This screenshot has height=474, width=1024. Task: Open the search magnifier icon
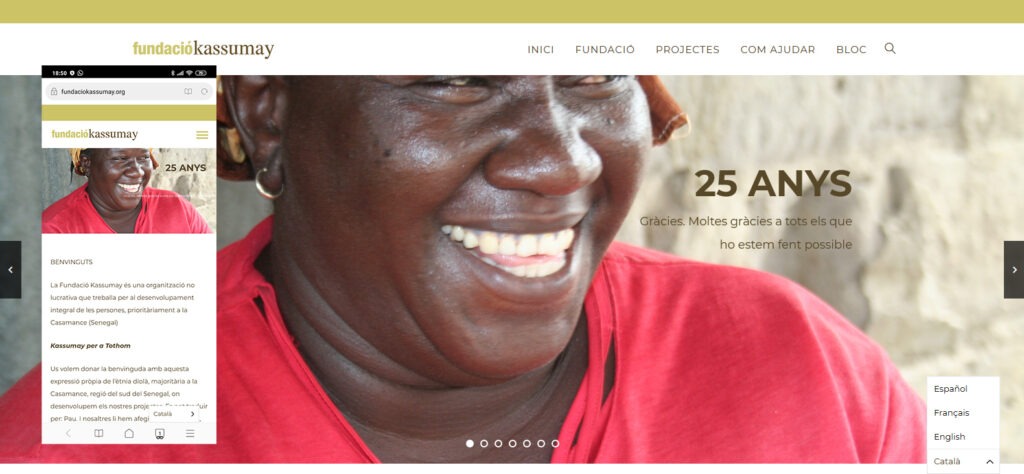[889, 48]
